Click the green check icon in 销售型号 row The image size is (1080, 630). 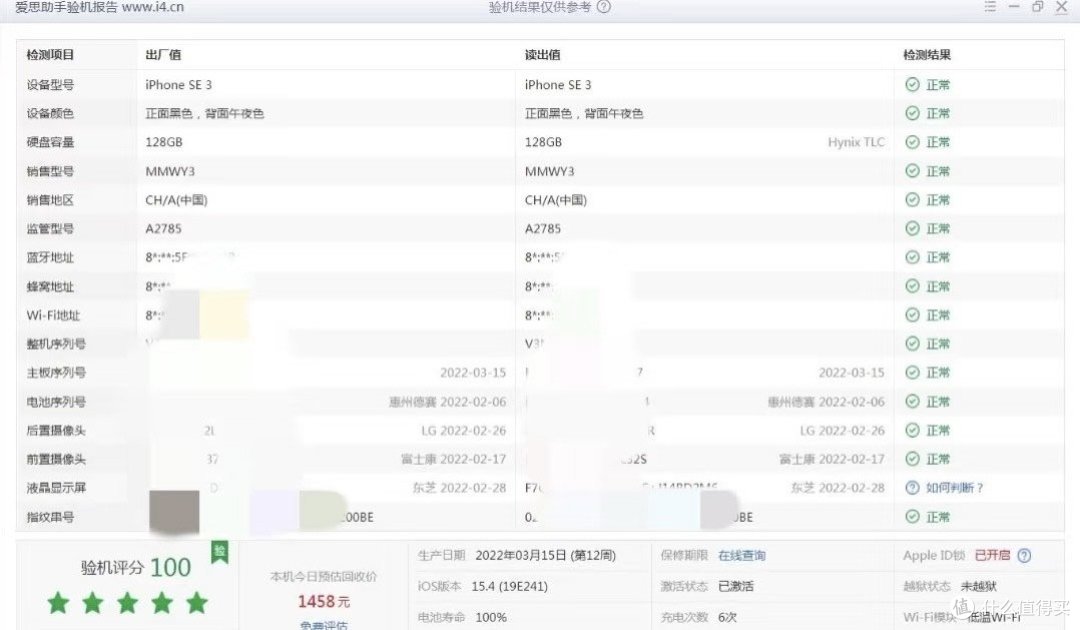pos(912,171)
